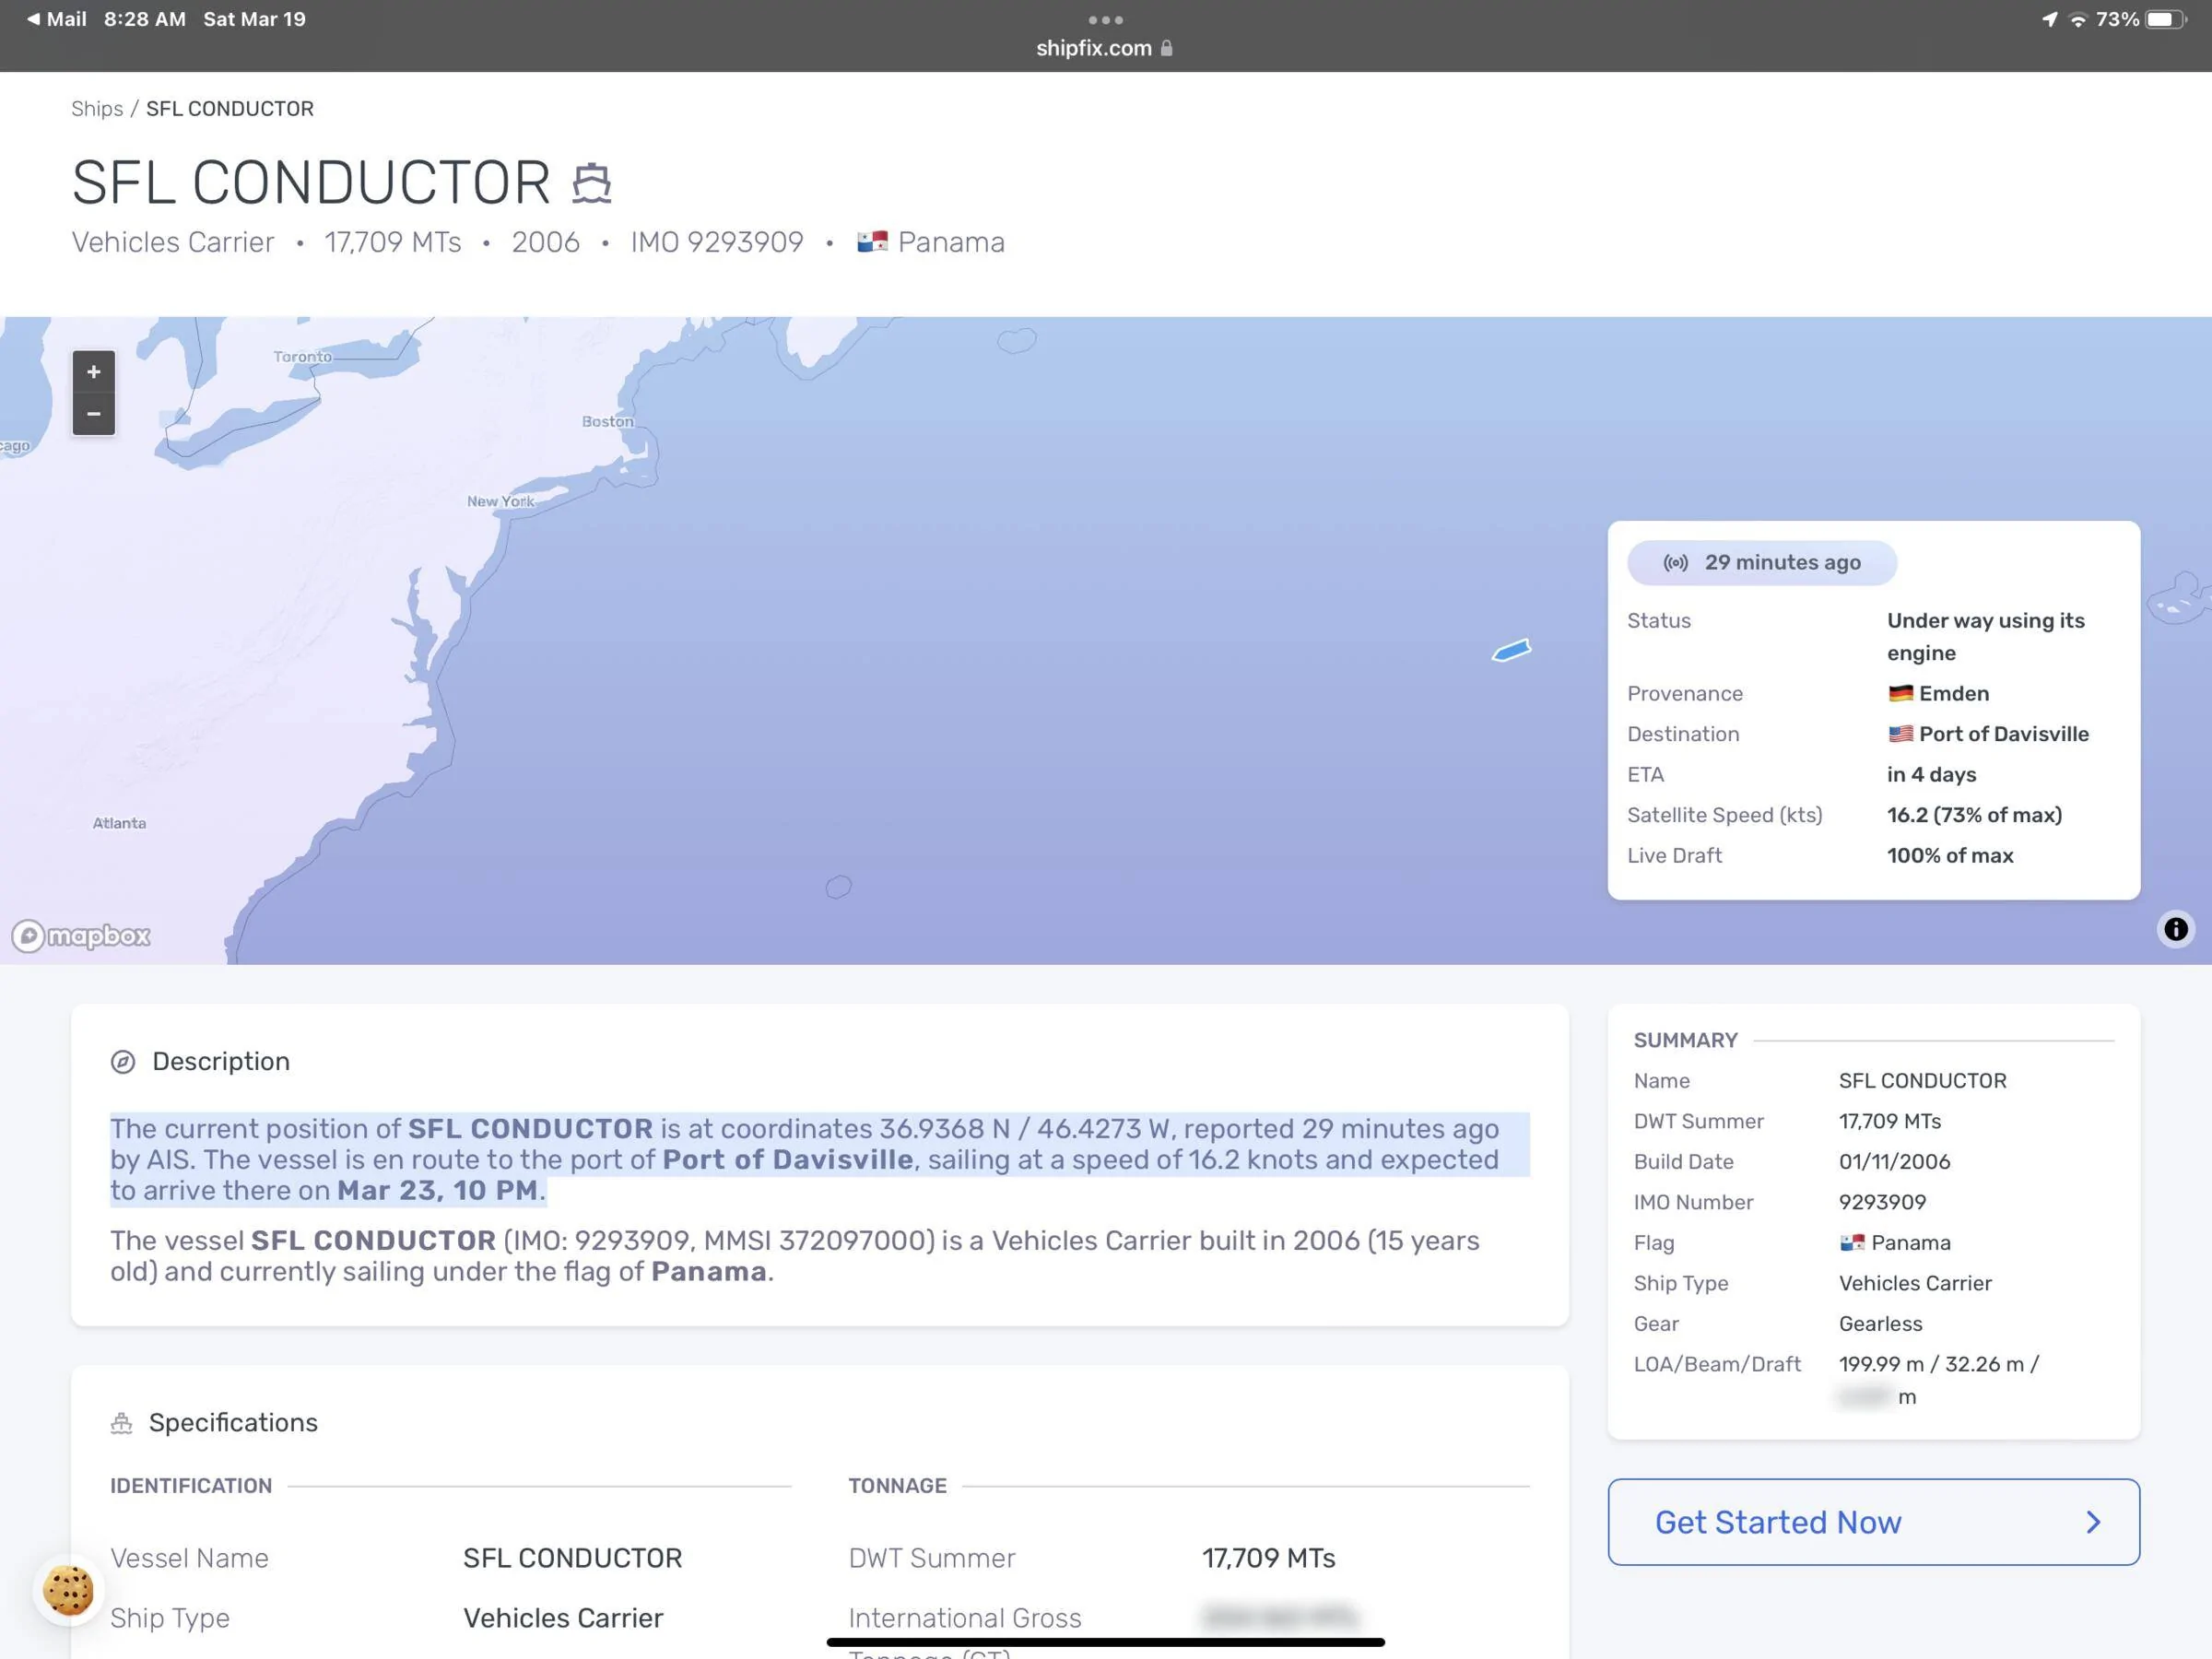The image size is (2212, 1659).
Task: Open the Mapbox logo link
Action: pos(81,936)
